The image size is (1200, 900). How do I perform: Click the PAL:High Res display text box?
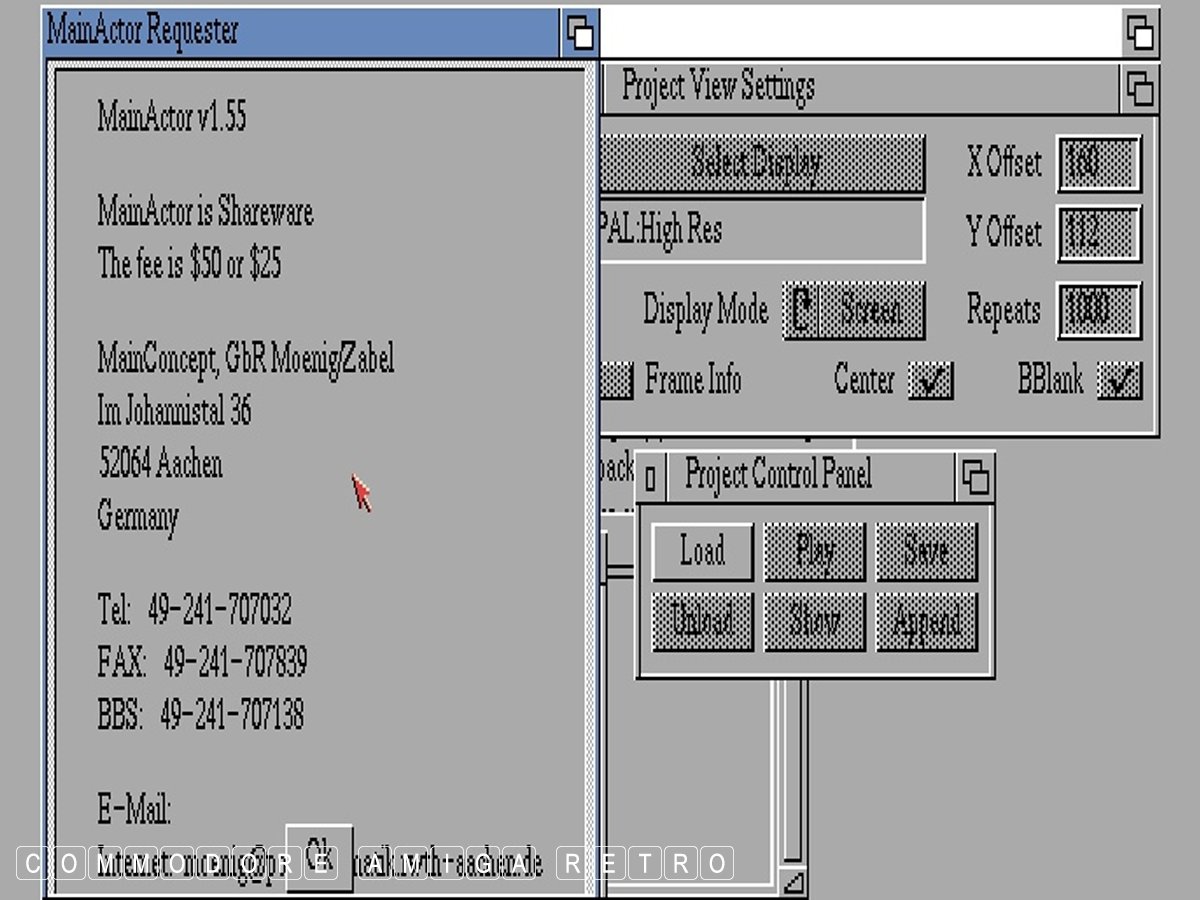pyautogui.click(x=762, y=231)
